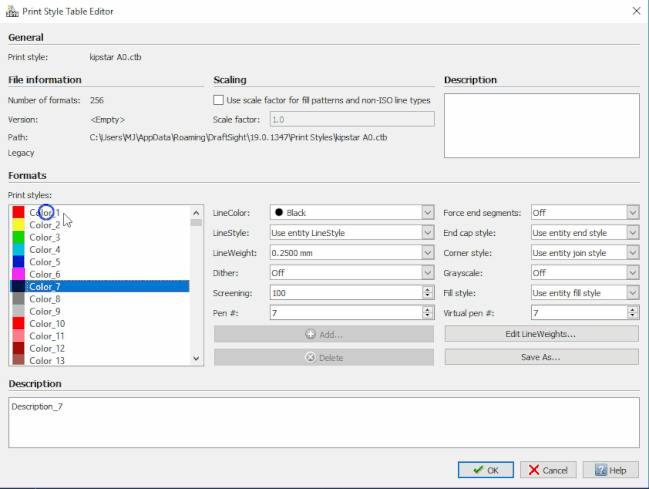Image resolution: width=649 pixels, height=489 pixels.
Task: Open the End cap style dropdown
Action: click(632, 233)
